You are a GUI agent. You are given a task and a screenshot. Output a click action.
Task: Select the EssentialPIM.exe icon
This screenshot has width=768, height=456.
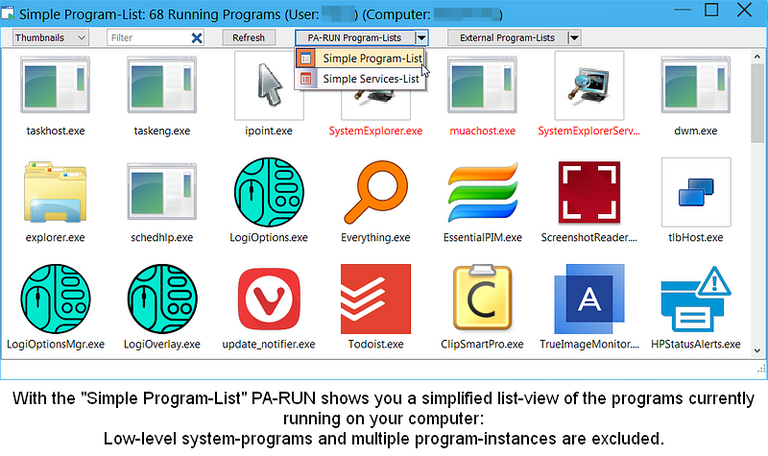[482, 192]
